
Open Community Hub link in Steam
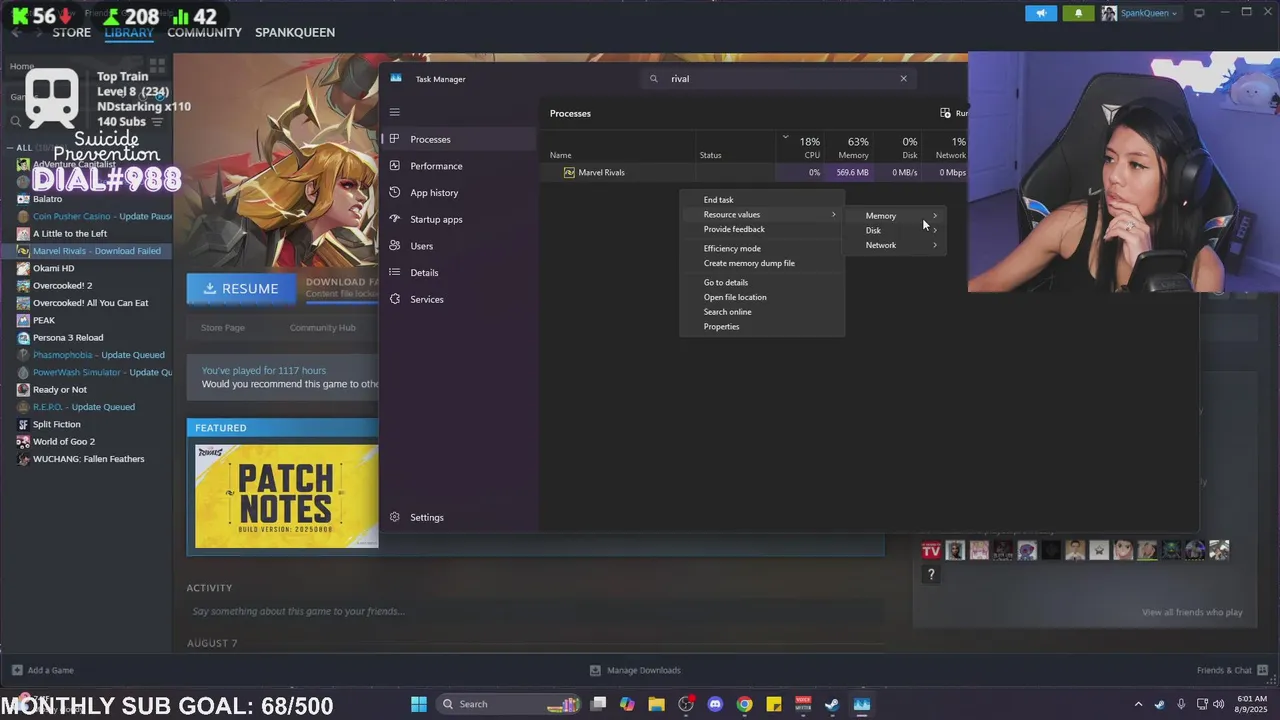(x=322, y=327)
